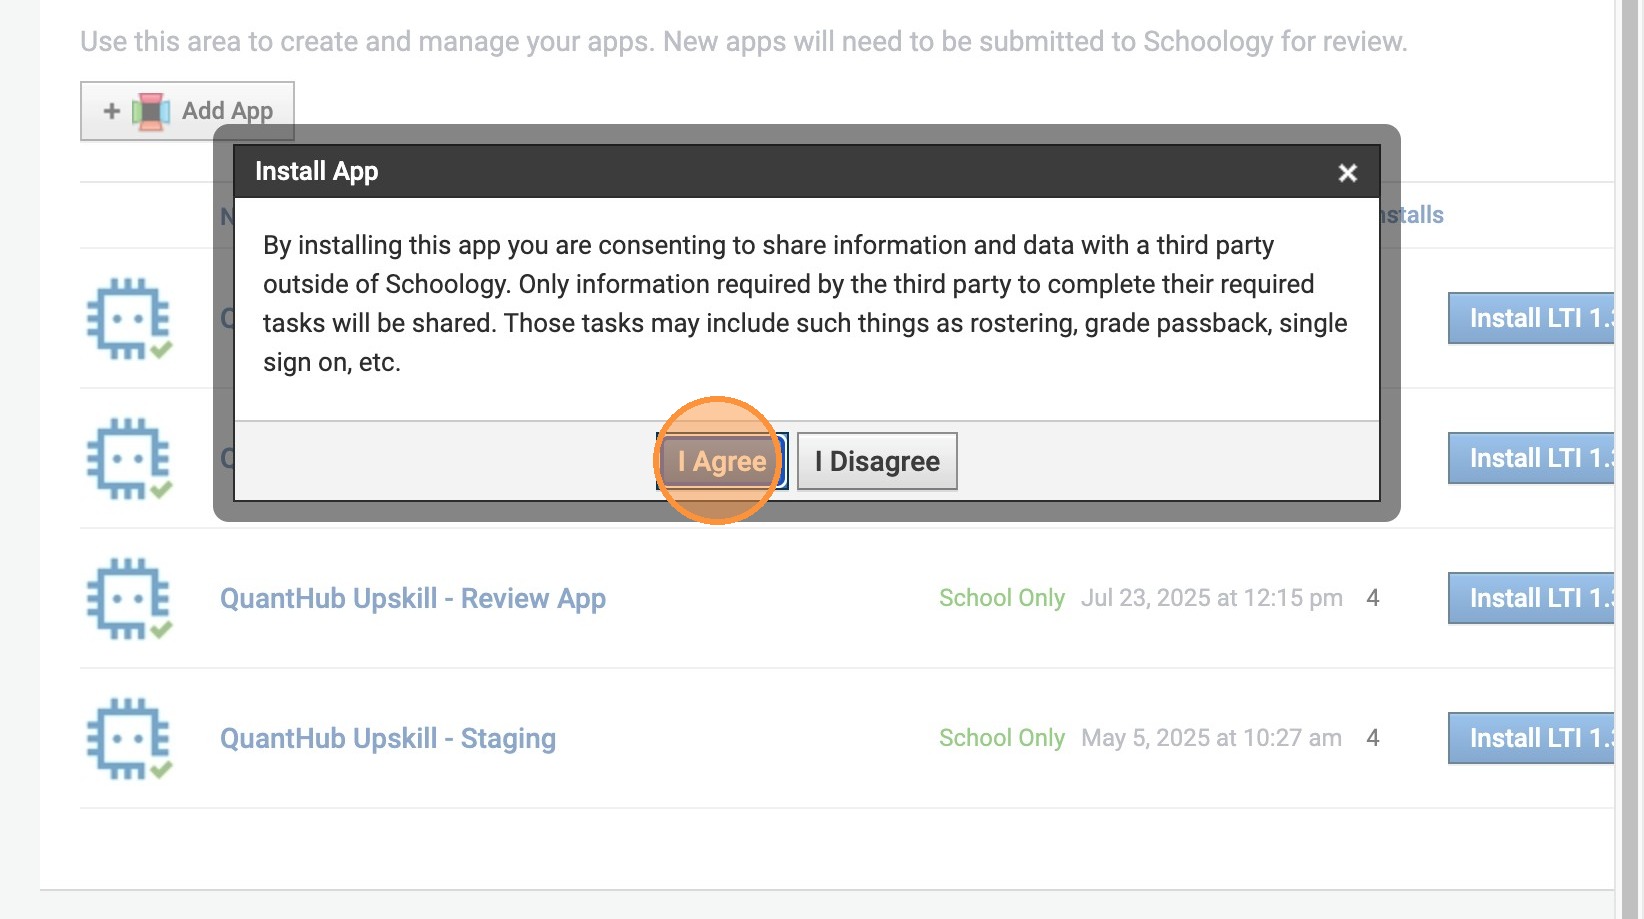Click the I Agree button
This screenshot has width=1644, height=919.
(x=721, y=461)
